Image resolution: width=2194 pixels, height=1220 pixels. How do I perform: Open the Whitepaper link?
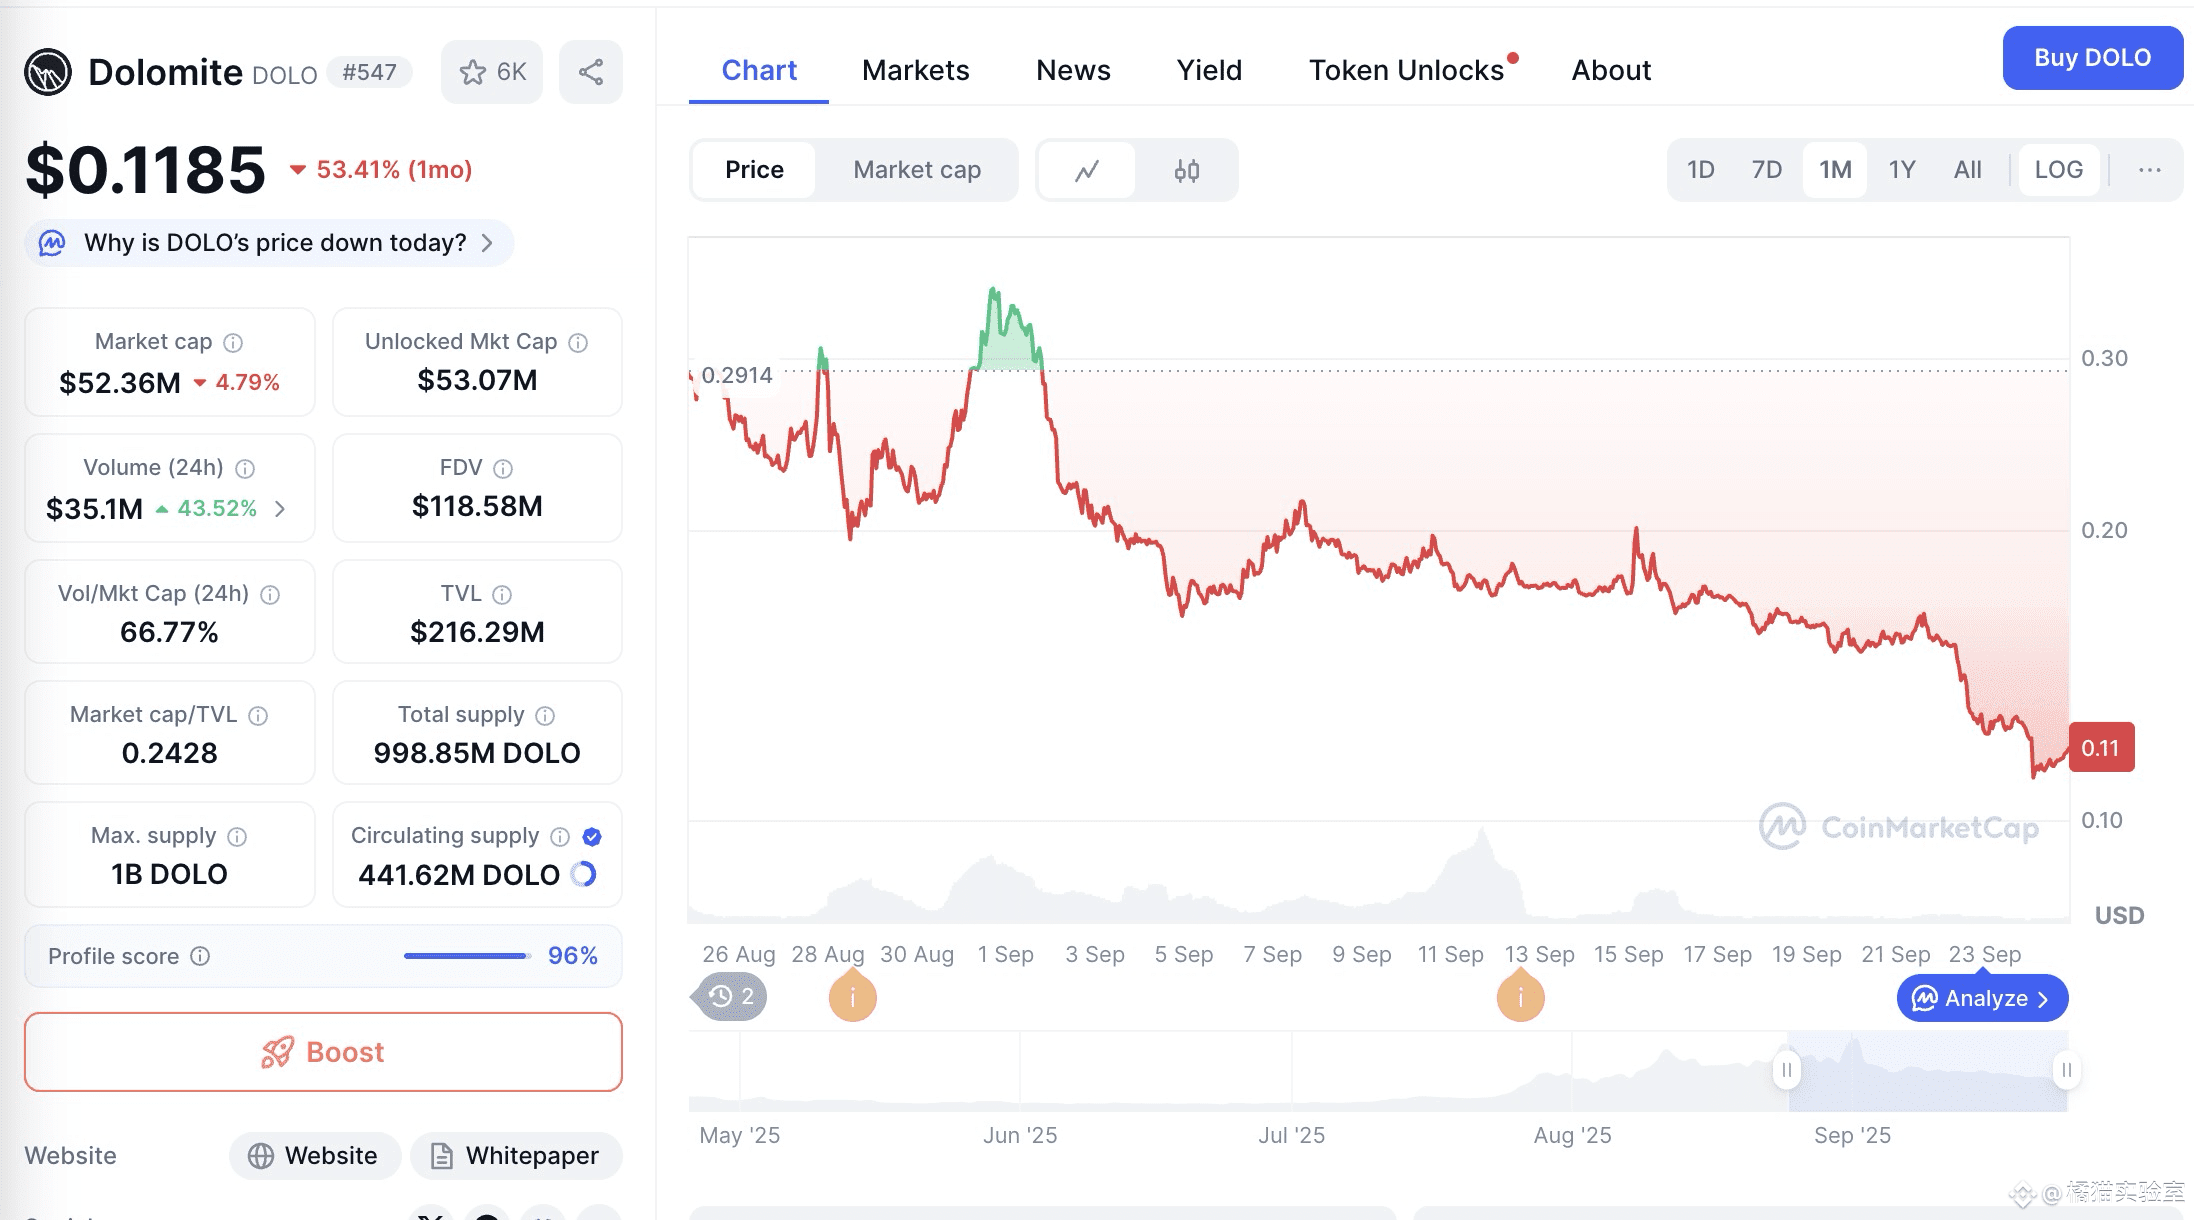516,1156
